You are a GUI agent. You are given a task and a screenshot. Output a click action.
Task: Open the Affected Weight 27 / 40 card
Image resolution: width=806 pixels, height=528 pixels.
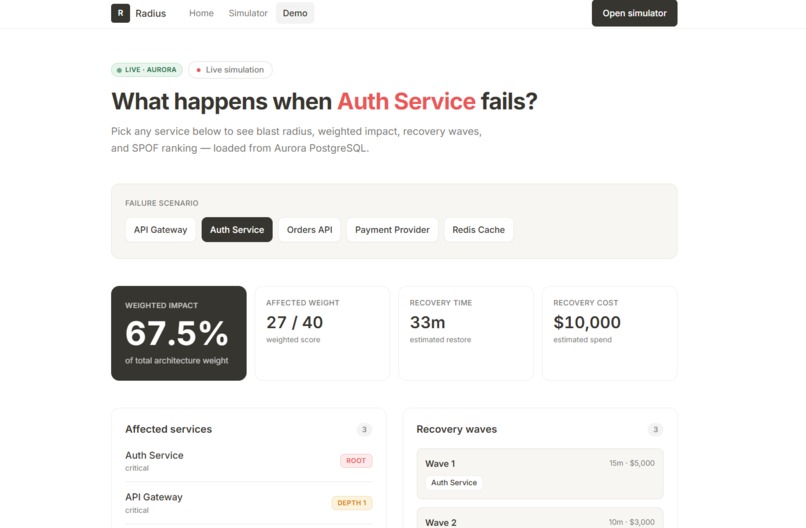[322, 333]
